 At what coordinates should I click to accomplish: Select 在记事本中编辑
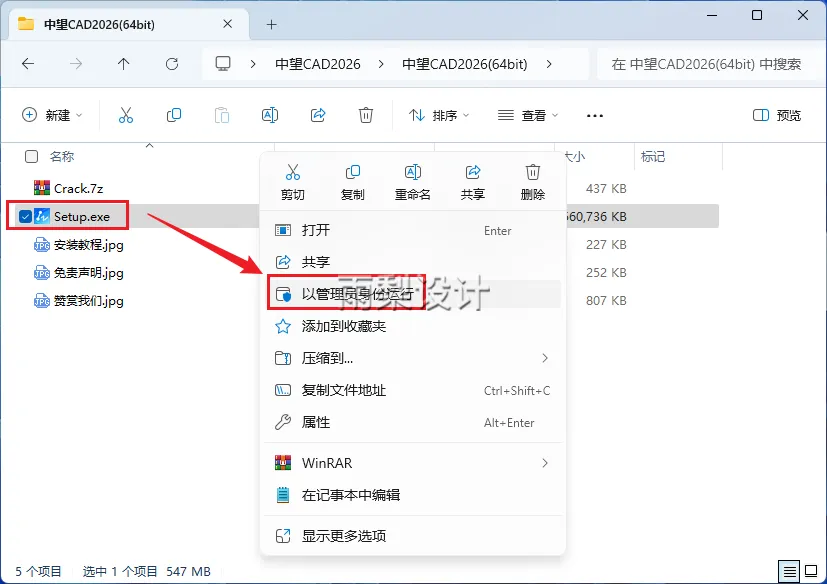tap(413, 495)
